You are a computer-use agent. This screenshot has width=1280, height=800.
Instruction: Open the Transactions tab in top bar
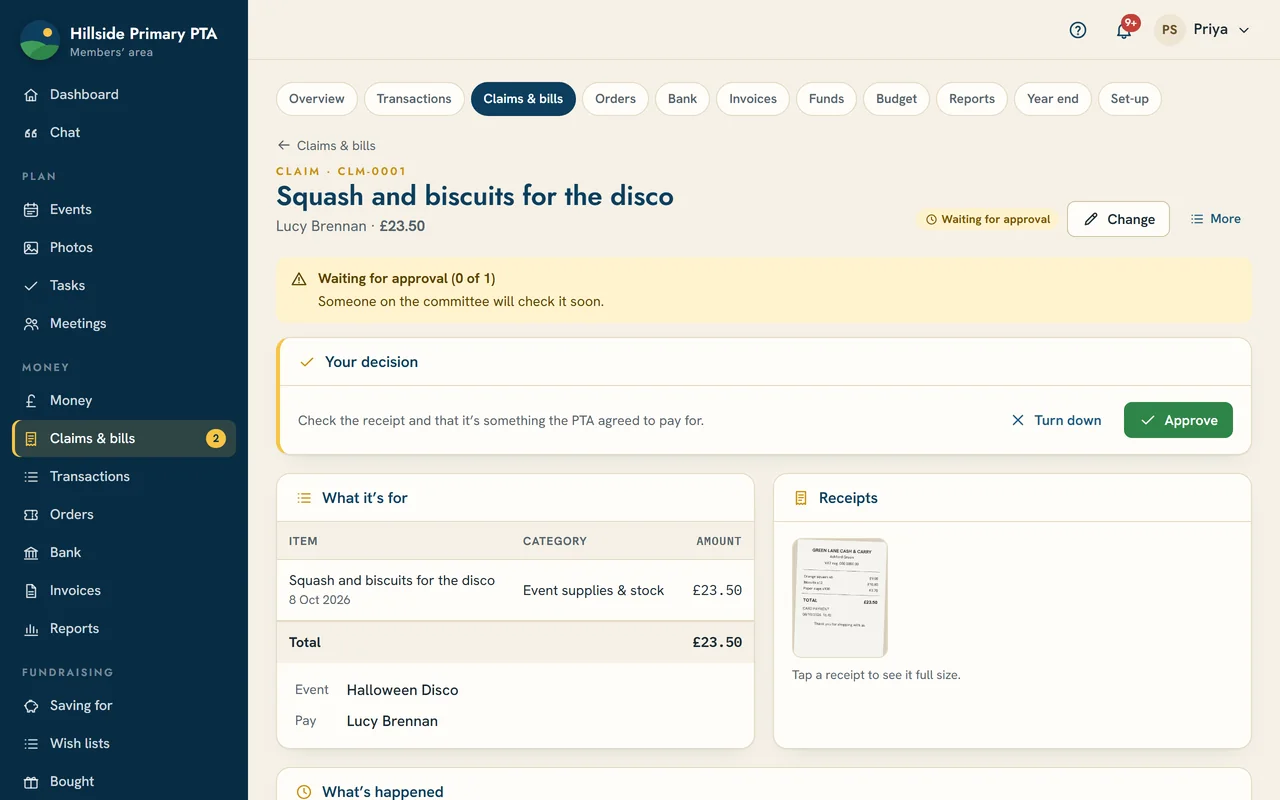point(414,99)
